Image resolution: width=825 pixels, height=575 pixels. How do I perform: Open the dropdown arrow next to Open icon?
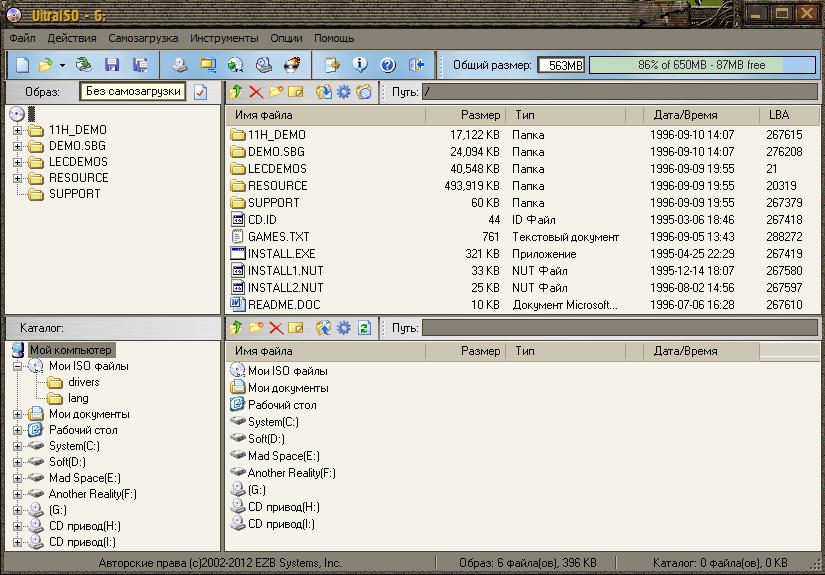click(62, 65)
